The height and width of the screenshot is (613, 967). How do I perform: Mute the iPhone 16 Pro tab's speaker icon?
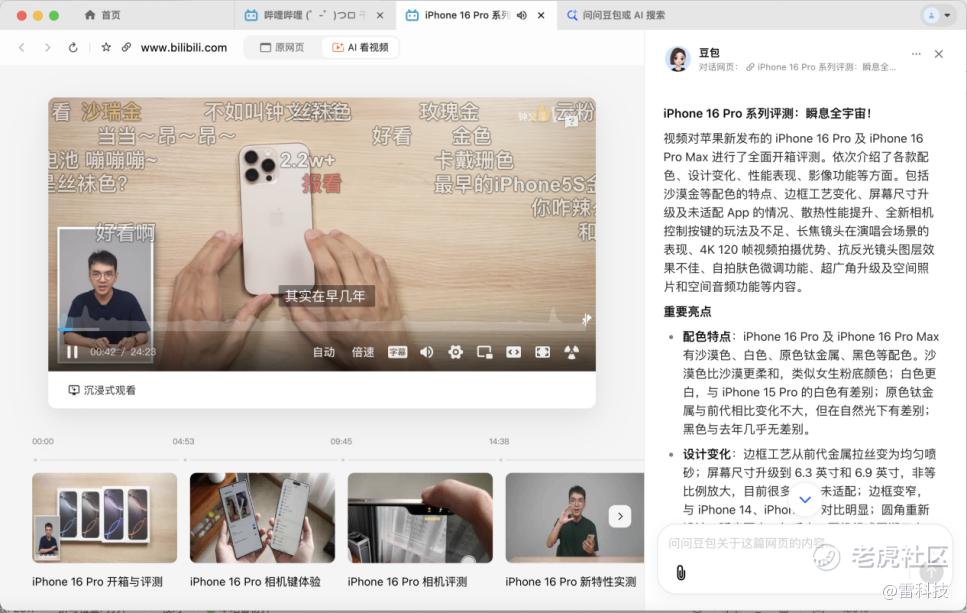click(522, 15)
